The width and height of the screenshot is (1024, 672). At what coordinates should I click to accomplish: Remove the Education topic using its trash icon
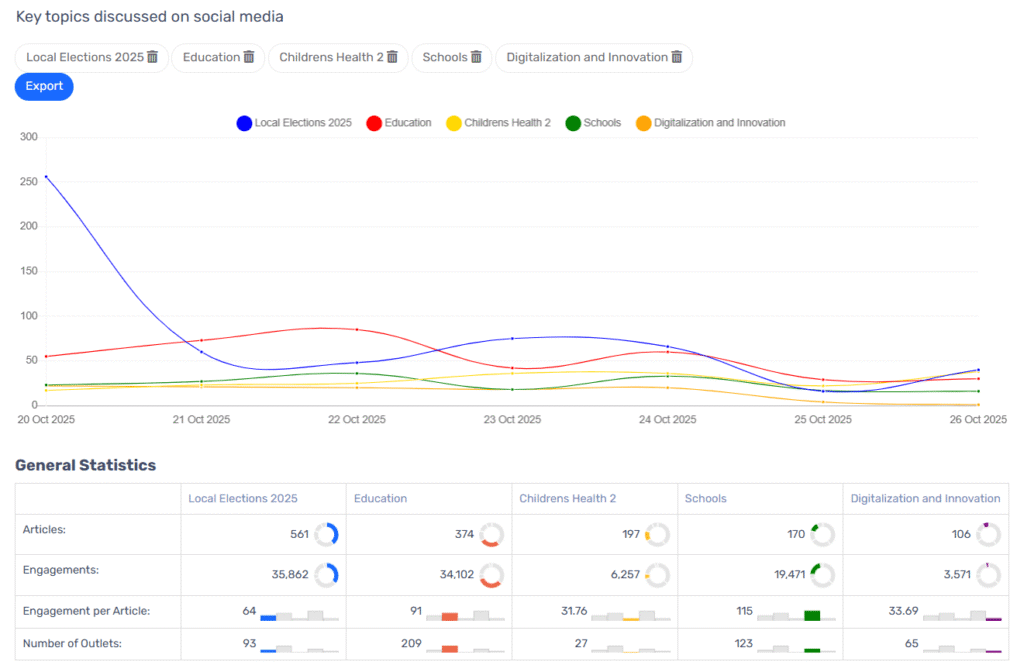click(x=249, y=57)
